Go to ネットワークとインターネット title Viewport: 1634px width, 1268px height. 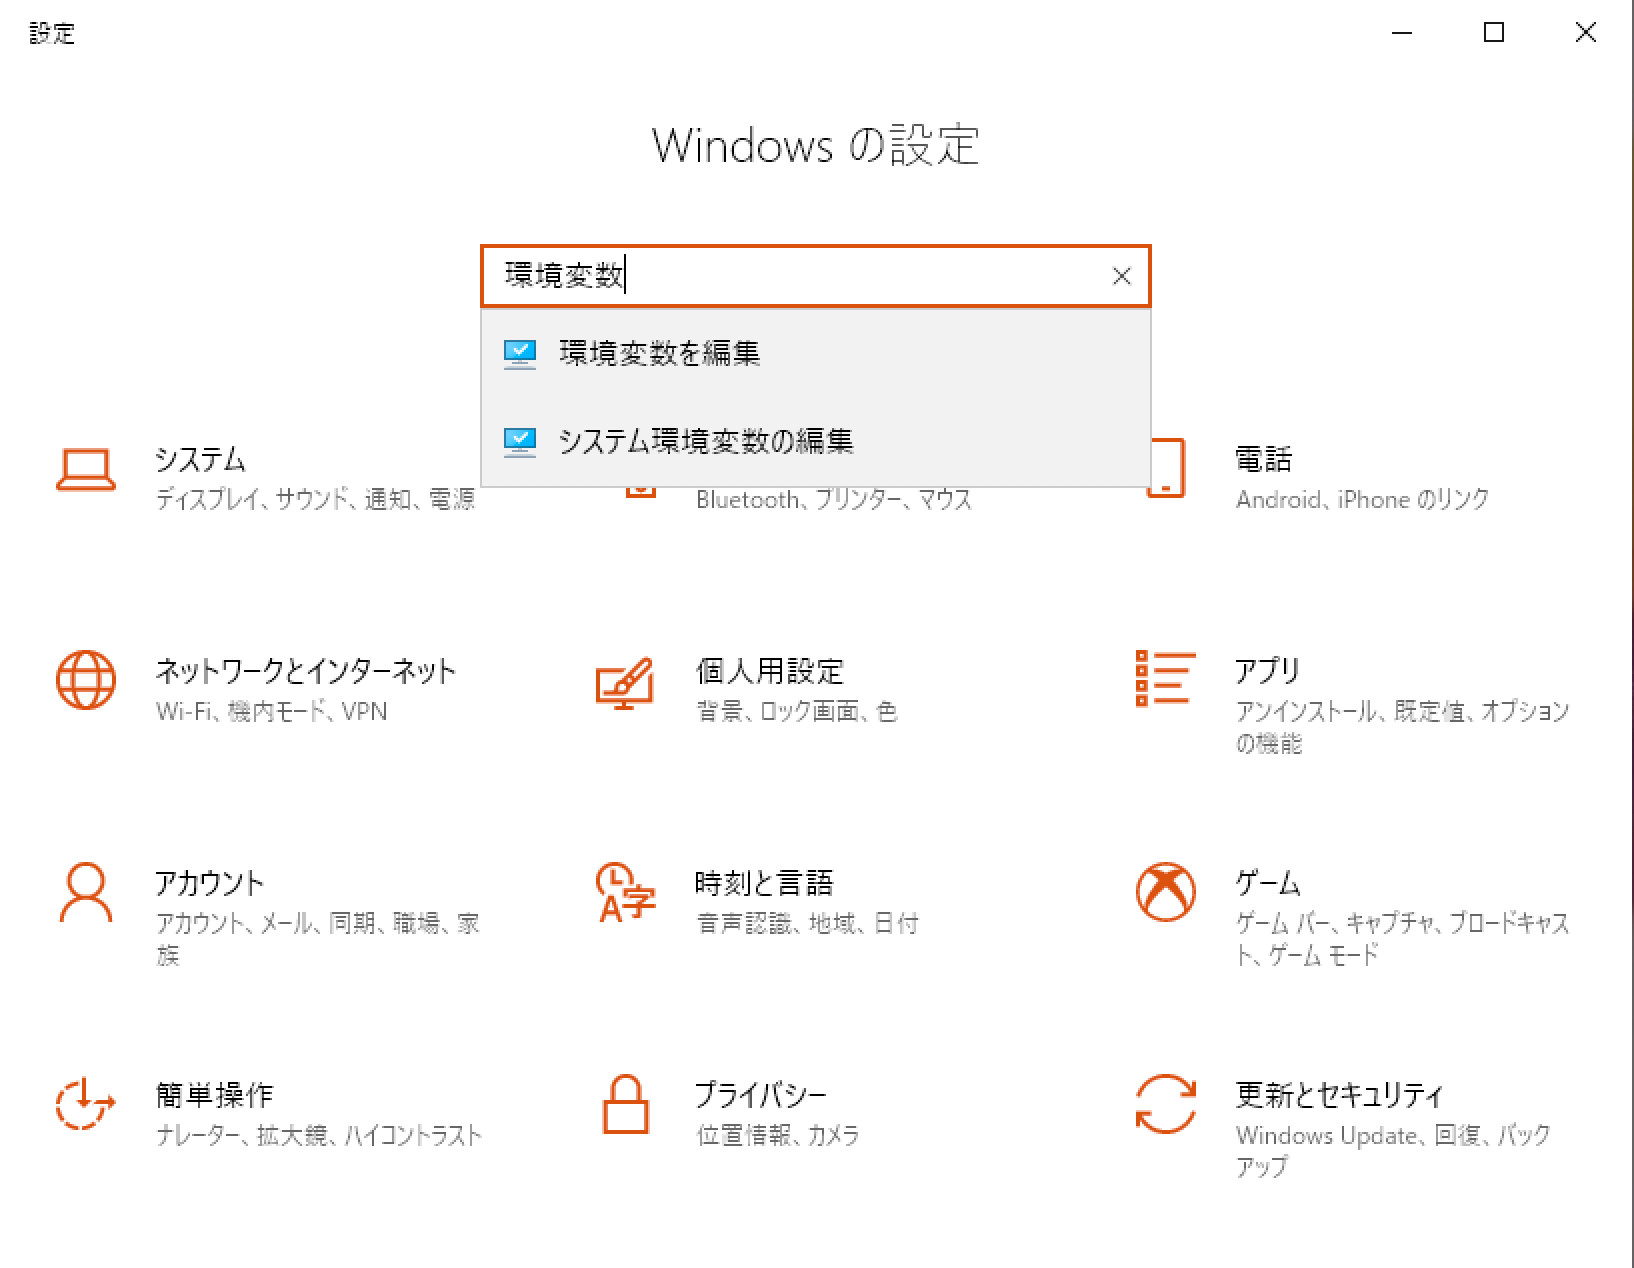coord(306,671)
